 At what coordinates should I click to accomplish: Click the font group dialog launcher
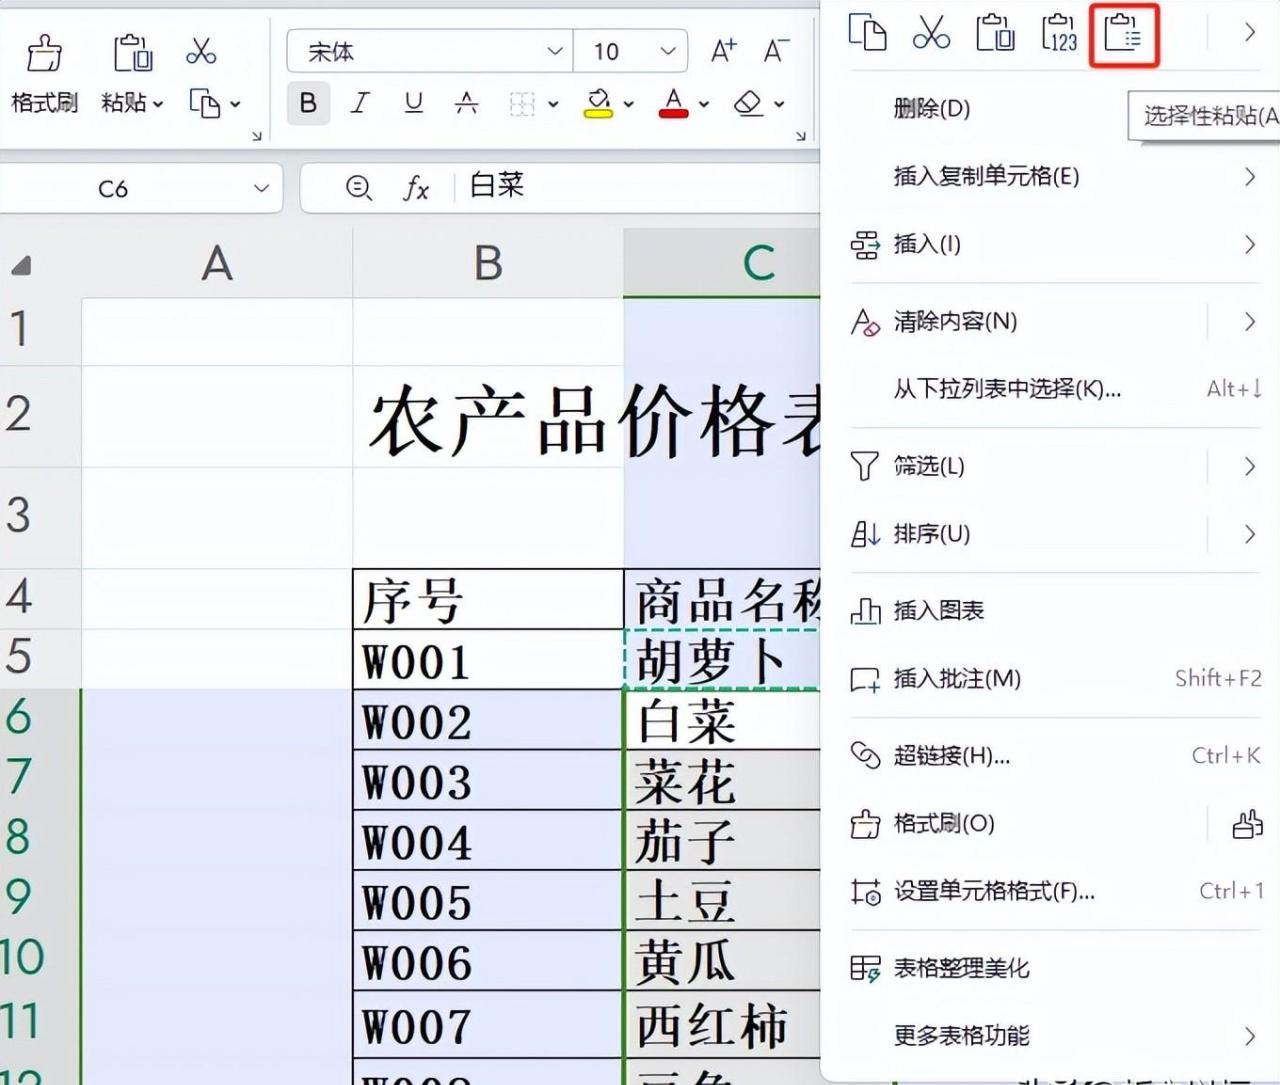800,135
